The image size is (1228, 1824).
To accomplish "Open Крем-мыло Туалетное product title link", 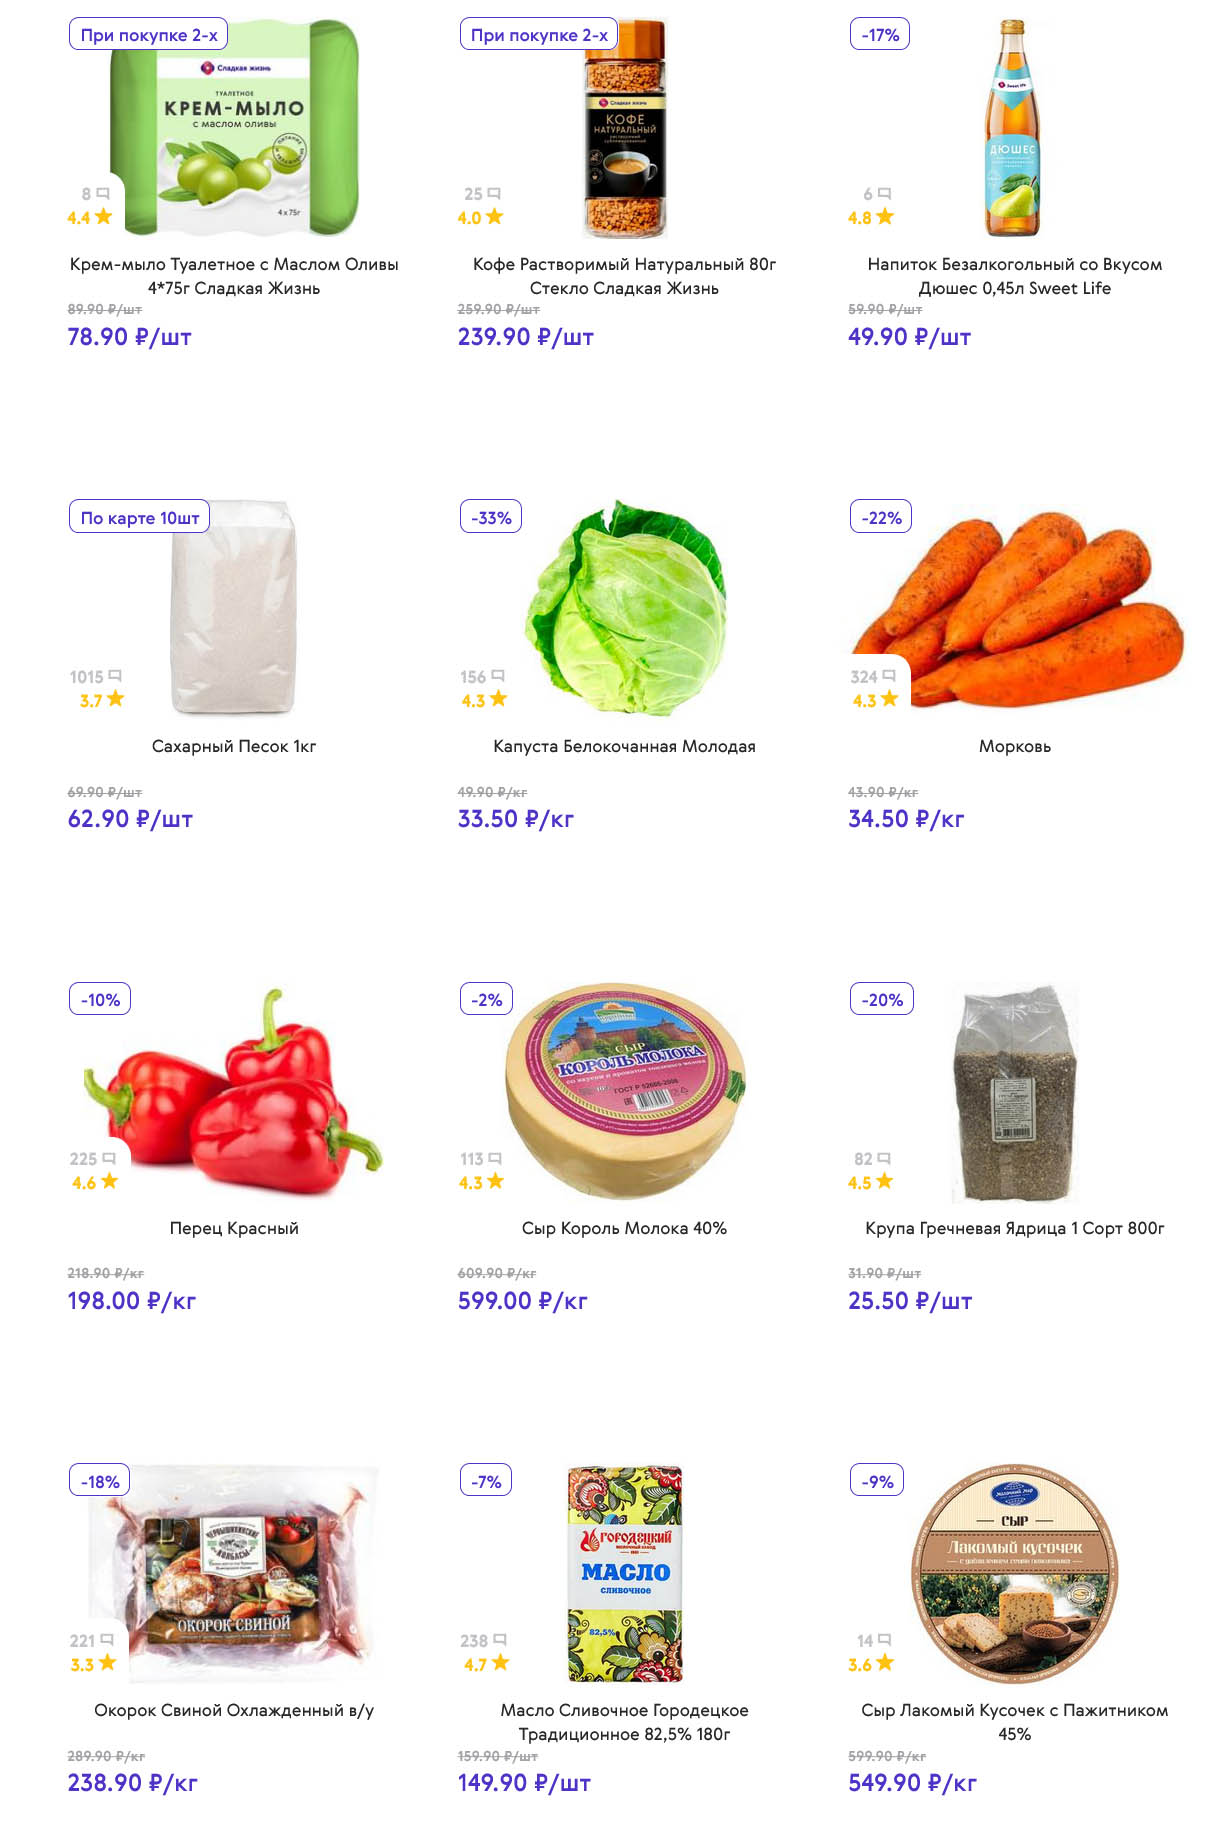I will (x=234, y=276).
